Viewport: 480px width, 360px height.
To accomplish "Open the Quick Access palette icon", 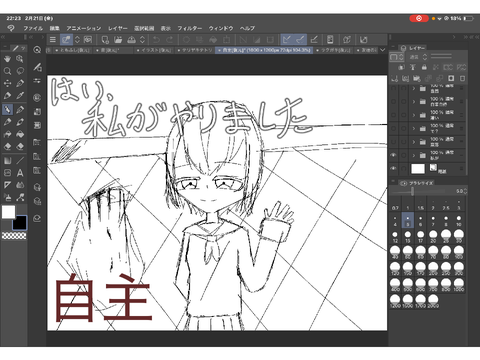I will point(37,50).
